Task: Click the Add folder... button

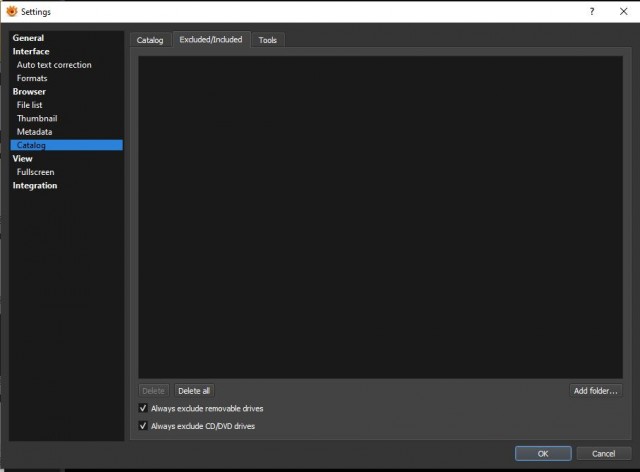Action: tap(596, 391)
